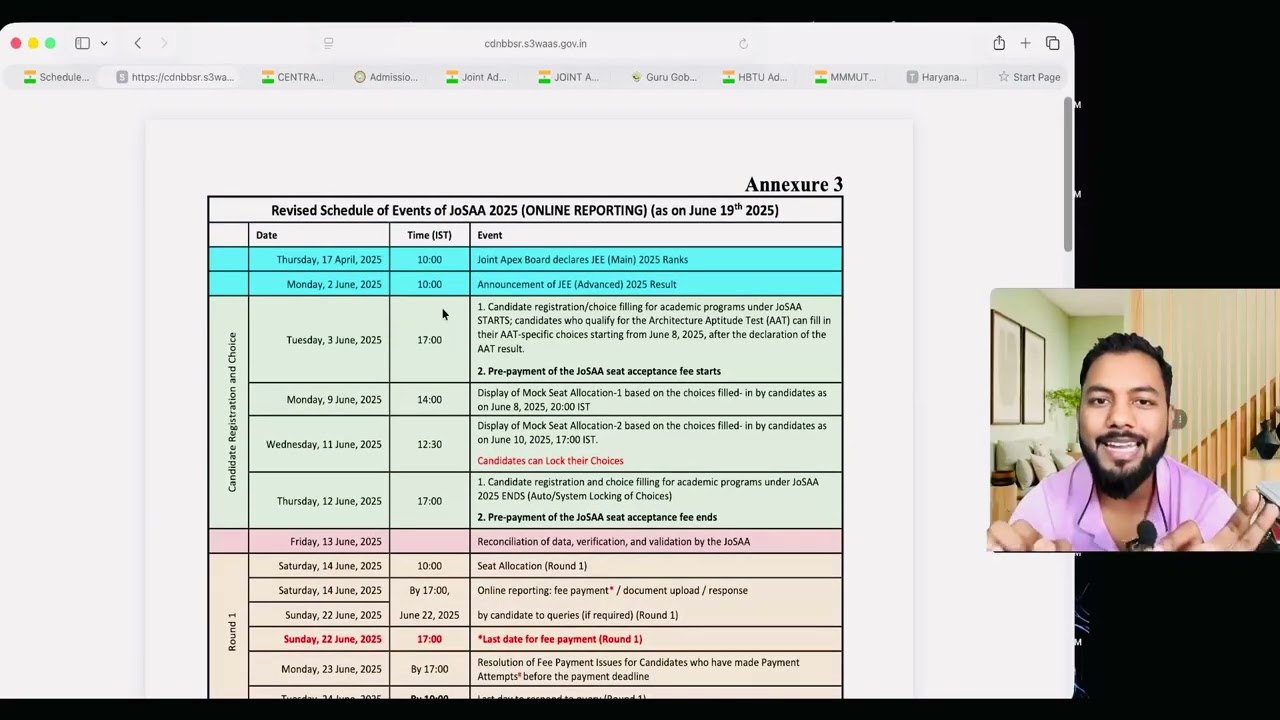Switch to the CENTRA... tab
Screen dimensions: 1280x720
(292, 77)
